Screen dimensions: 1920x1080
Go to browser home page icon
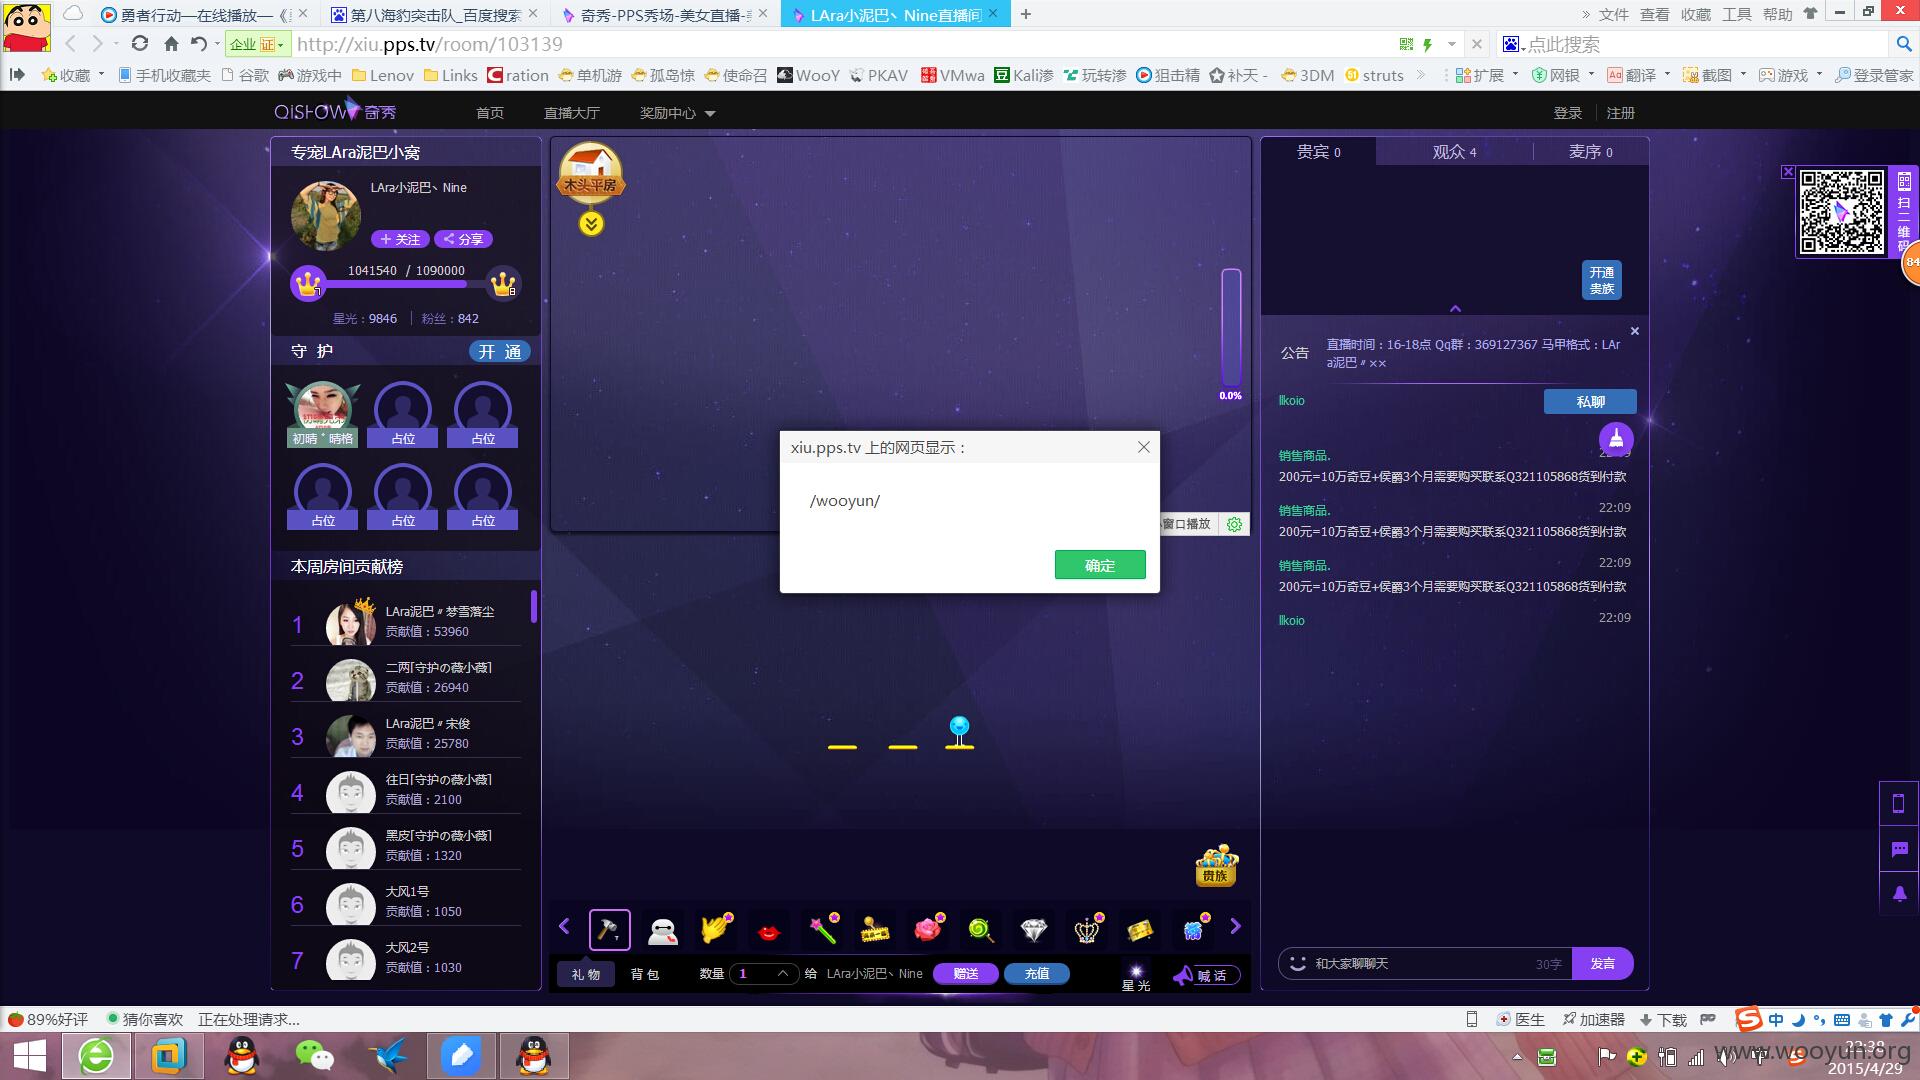click(x=171, y=44)
